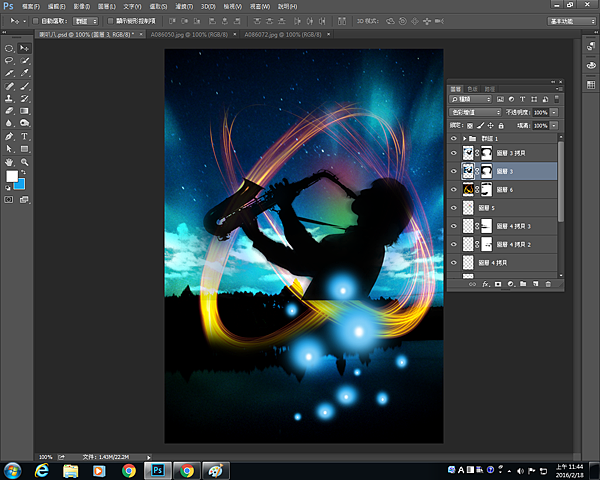Hide the 圖層 6 layer via eye icon
The width and height of the screenshot is (600, 480).
pos(455,189)
